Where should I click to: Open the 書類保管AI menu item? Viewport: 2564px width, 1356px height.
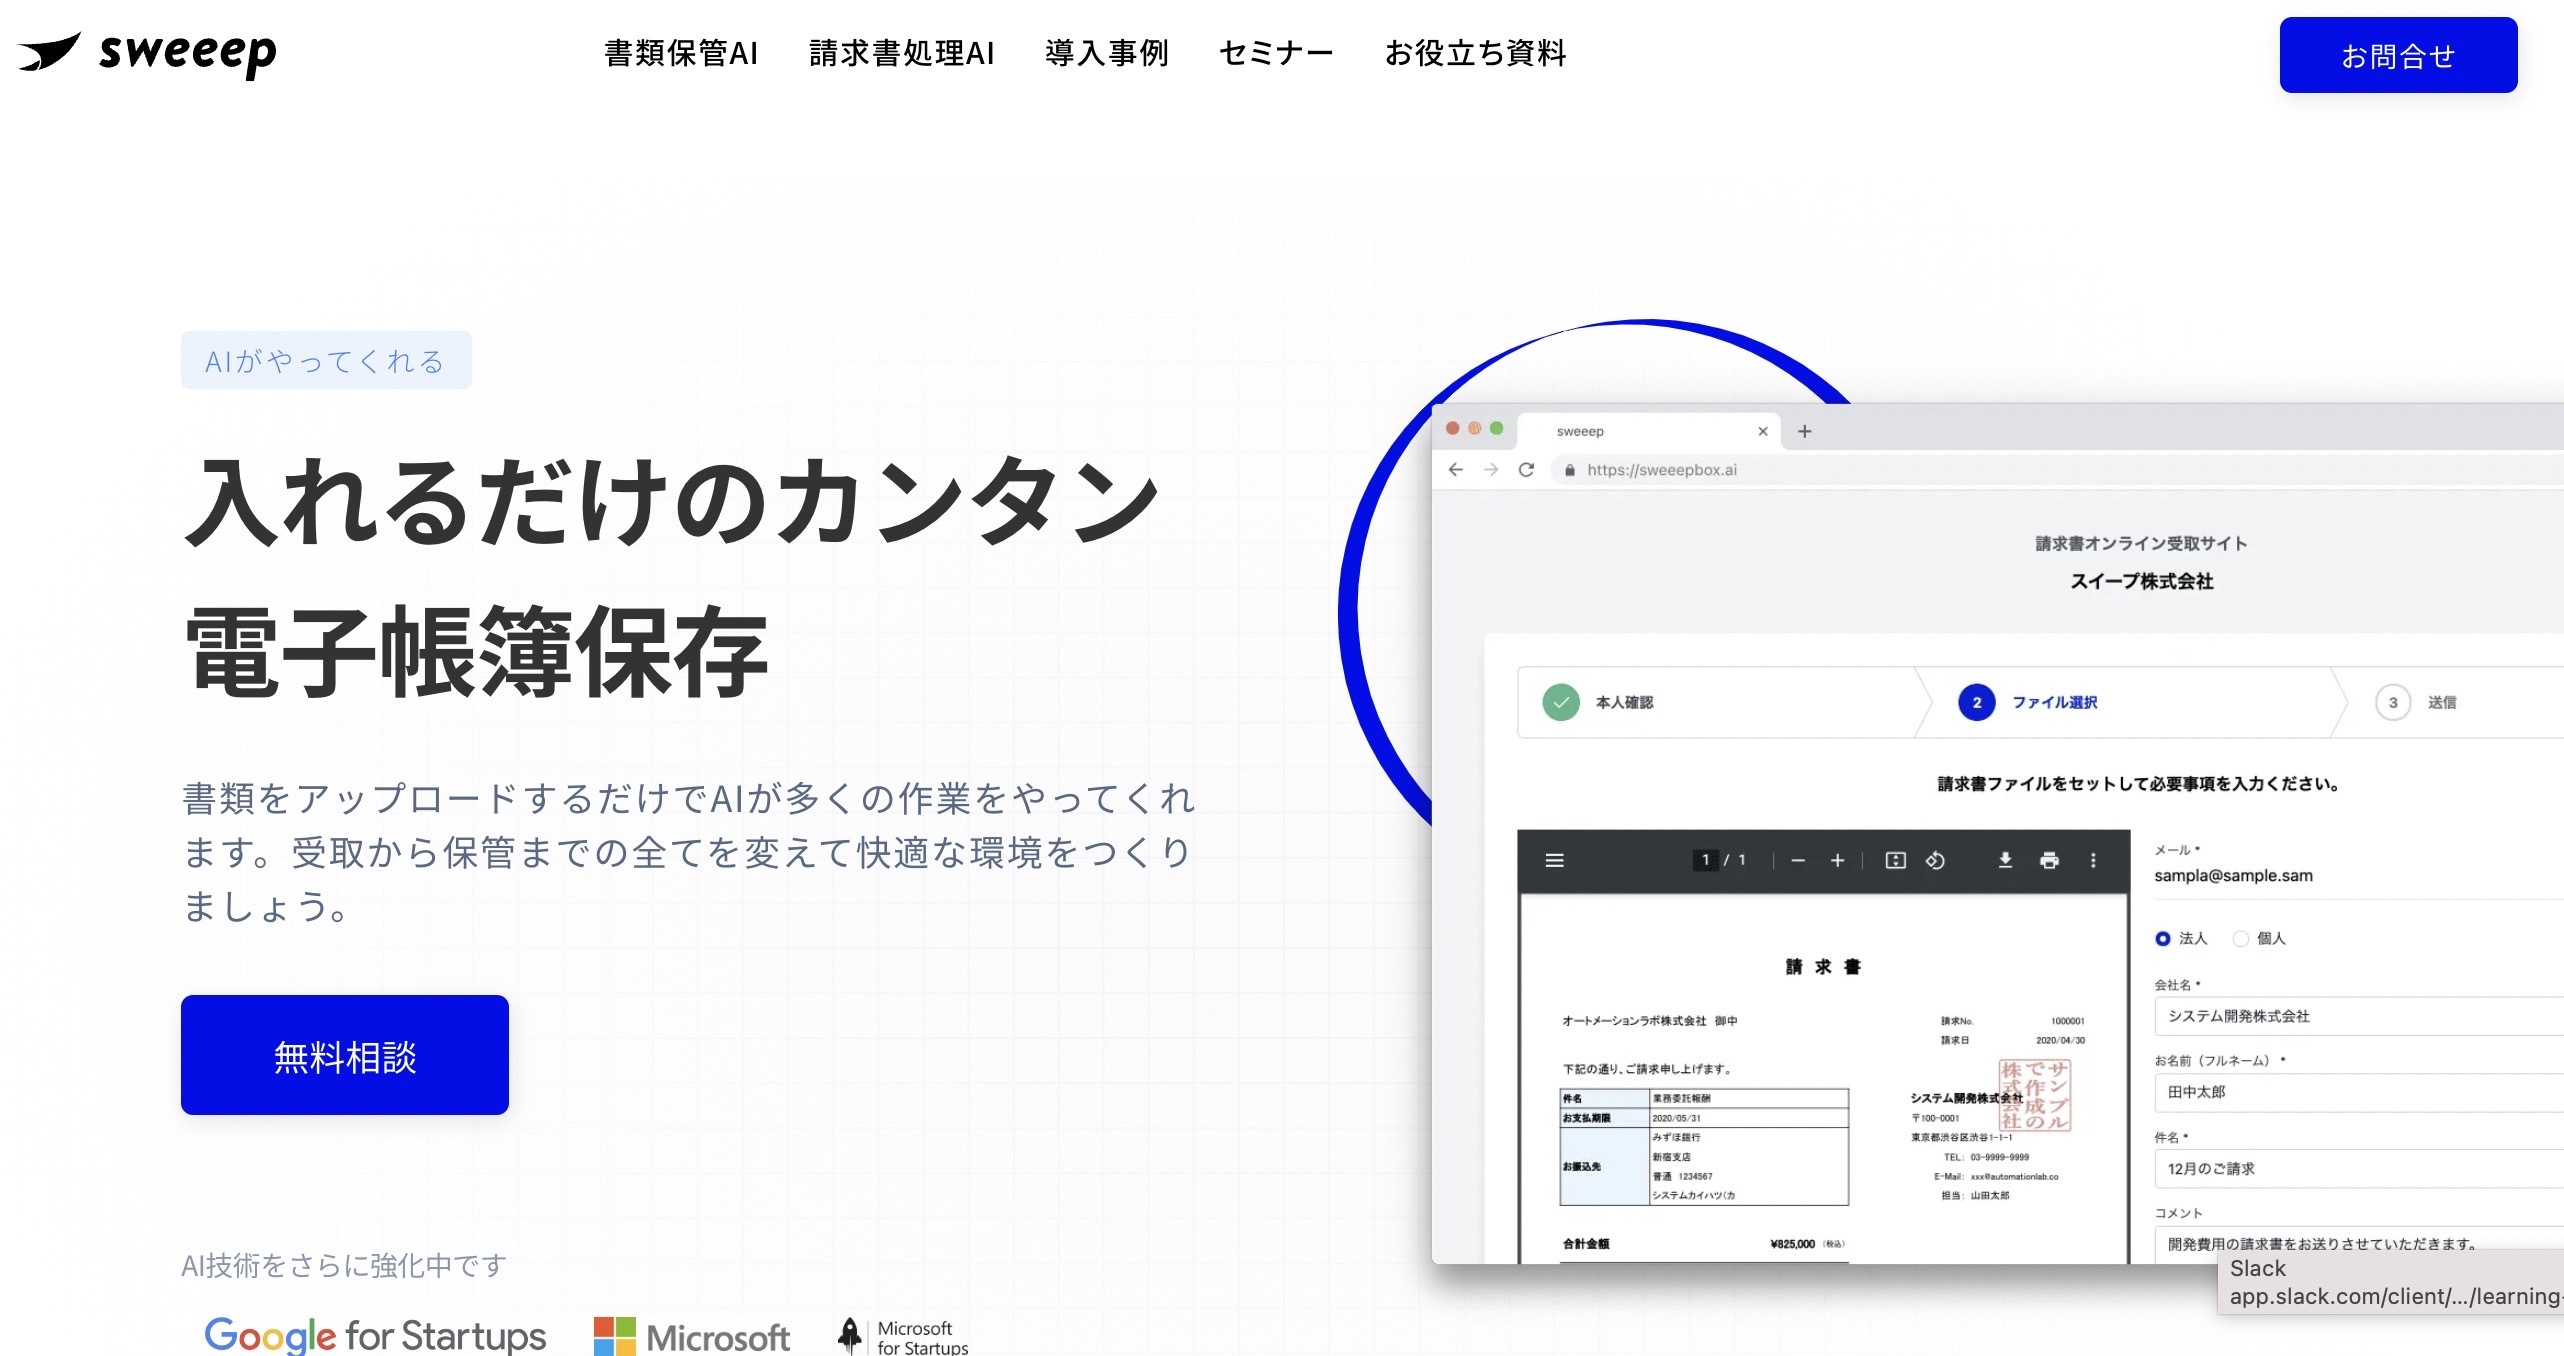tap(681, 53)
